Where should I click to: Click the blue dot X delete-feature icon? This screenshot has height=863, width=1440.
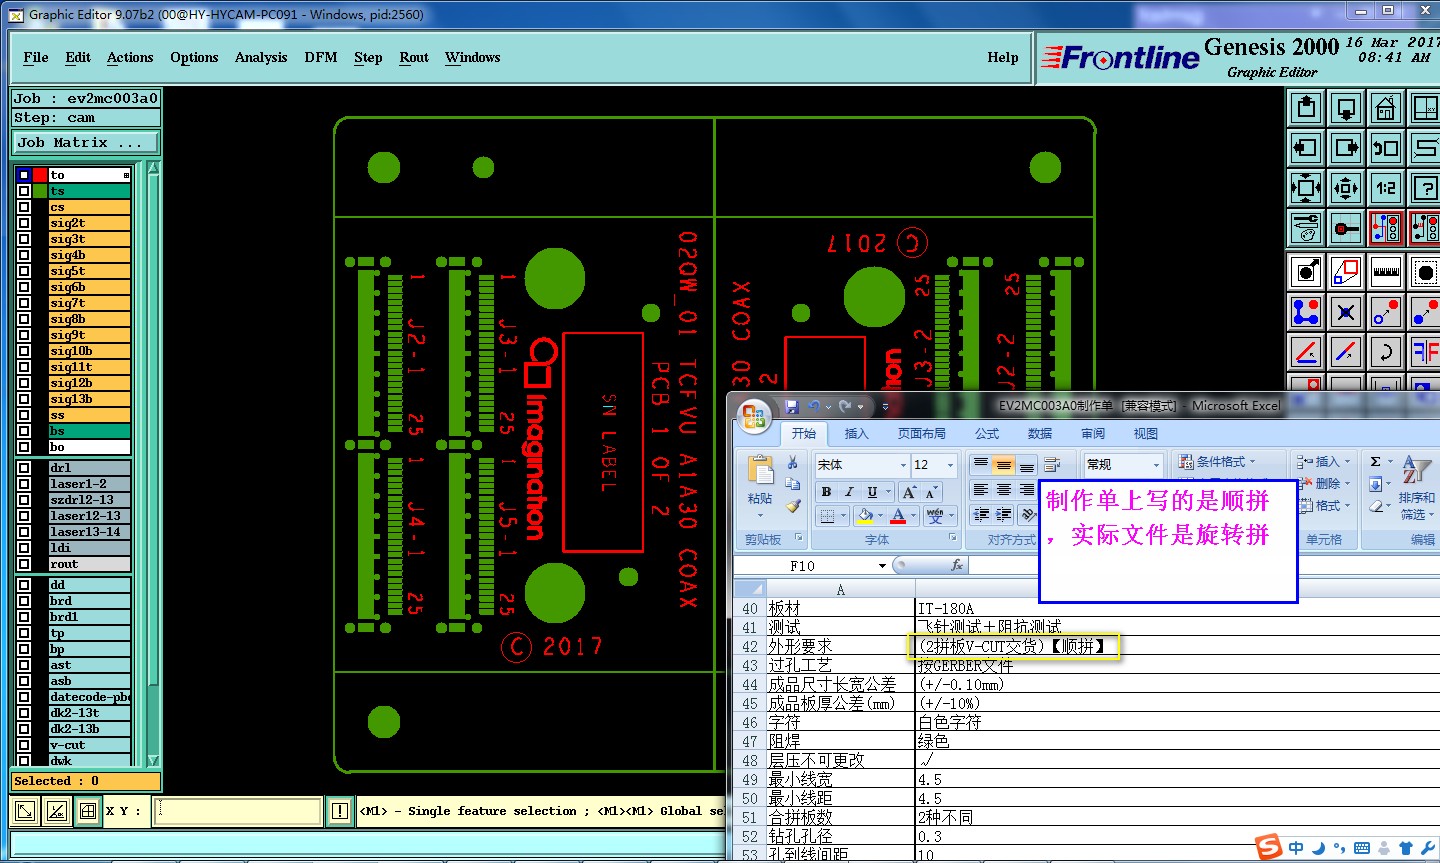pos(1346,311)
